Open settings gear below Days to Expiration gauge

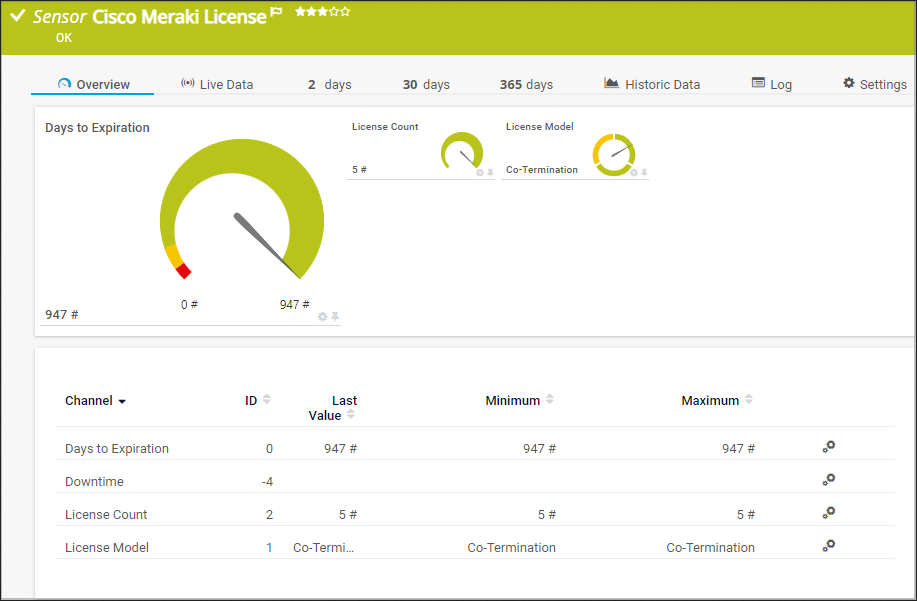coord(322,316)
